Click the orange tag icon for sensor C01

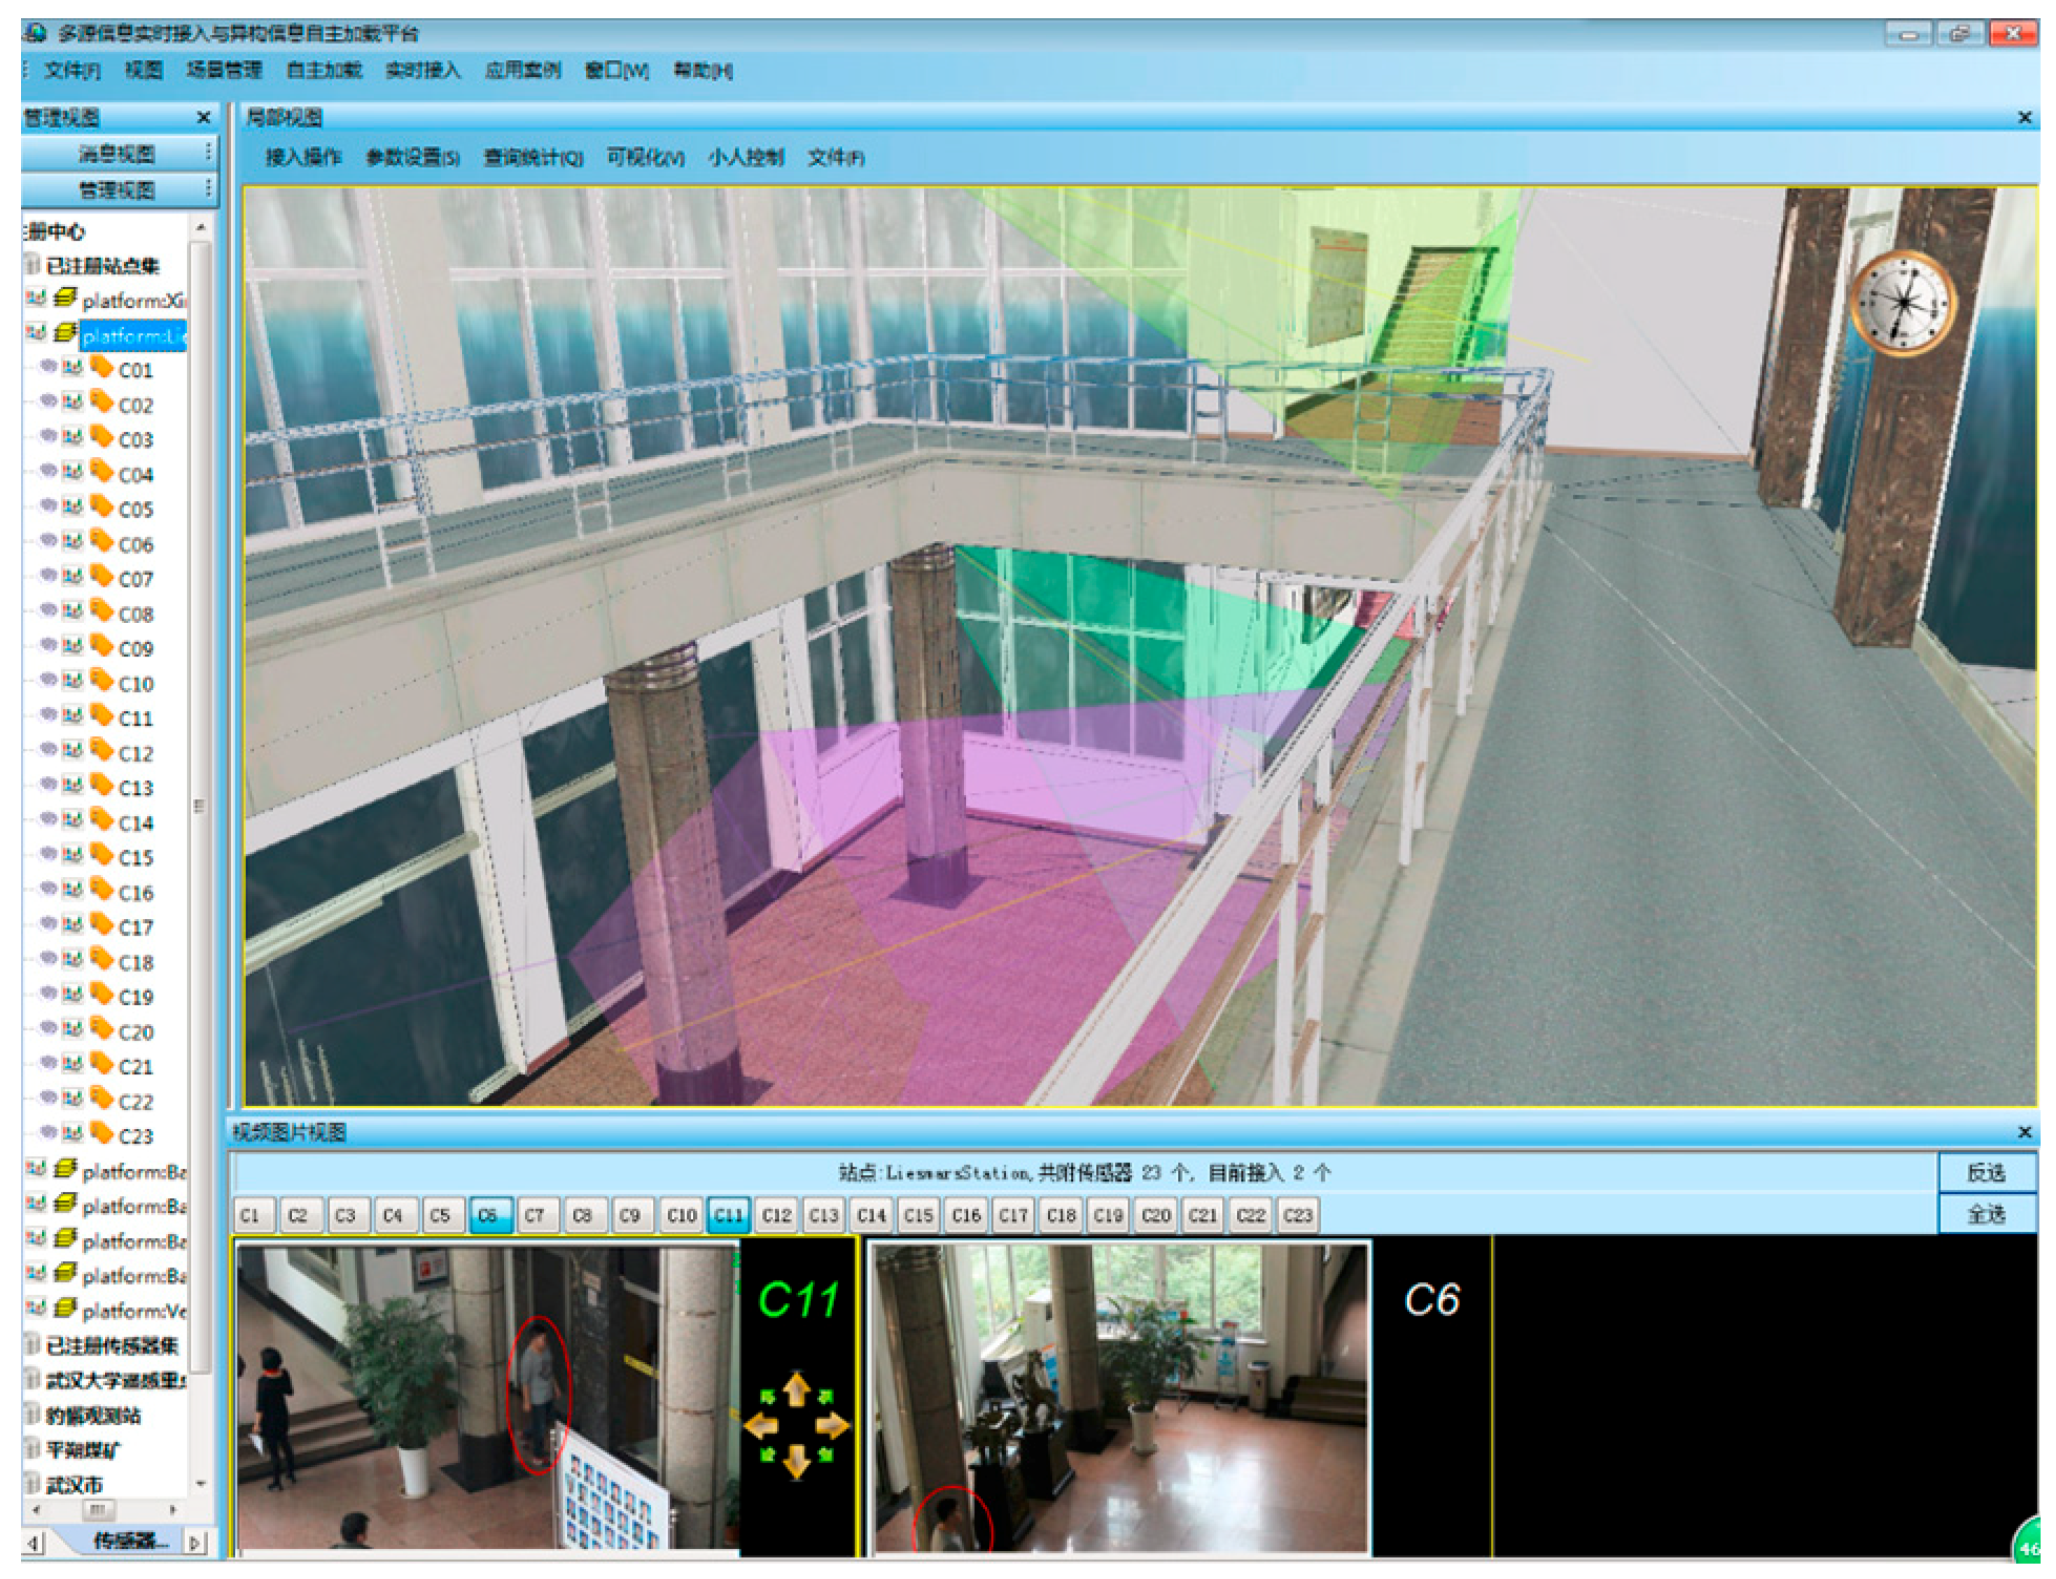(x=101, y=368)
